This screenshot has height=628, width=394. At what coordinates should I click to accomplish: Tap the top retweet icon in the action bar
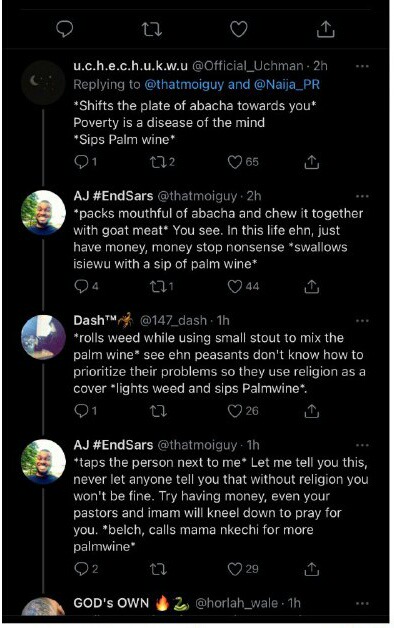point(152,29)
